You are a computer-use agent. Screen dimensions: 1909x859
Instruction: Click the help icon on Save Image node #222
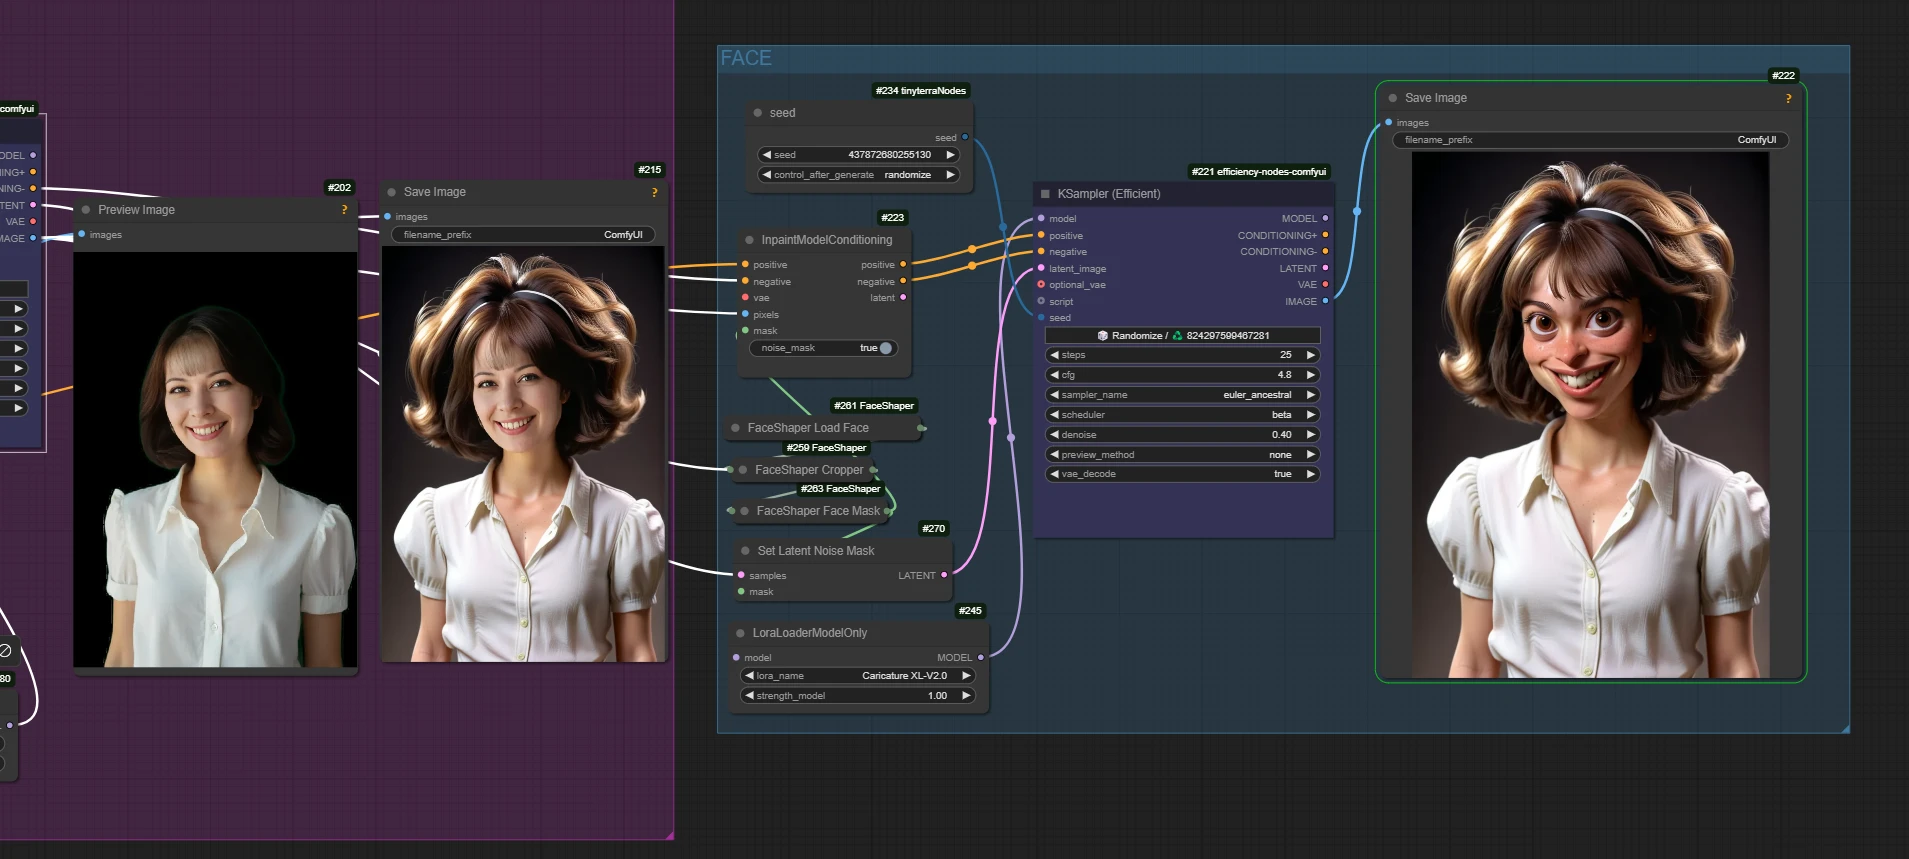click(1788, 98)
